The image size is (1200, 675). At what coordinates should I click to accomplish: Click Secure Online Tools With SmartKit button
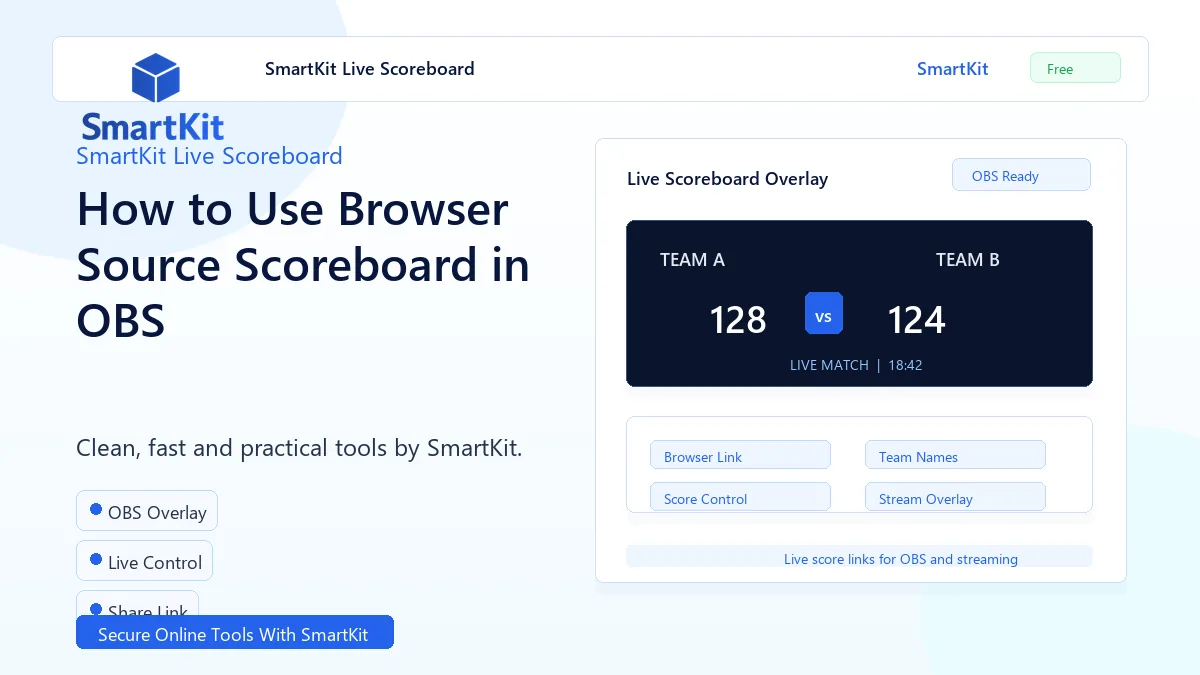(x=235, y=633)
